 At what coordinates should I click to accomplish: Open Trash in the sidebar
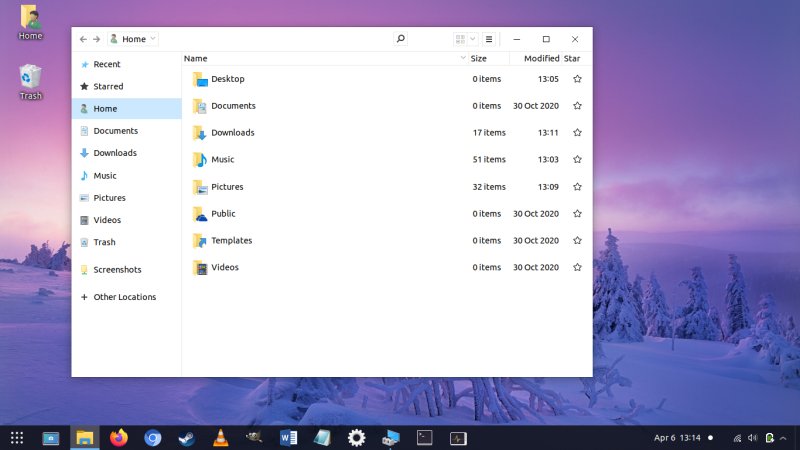127,242
